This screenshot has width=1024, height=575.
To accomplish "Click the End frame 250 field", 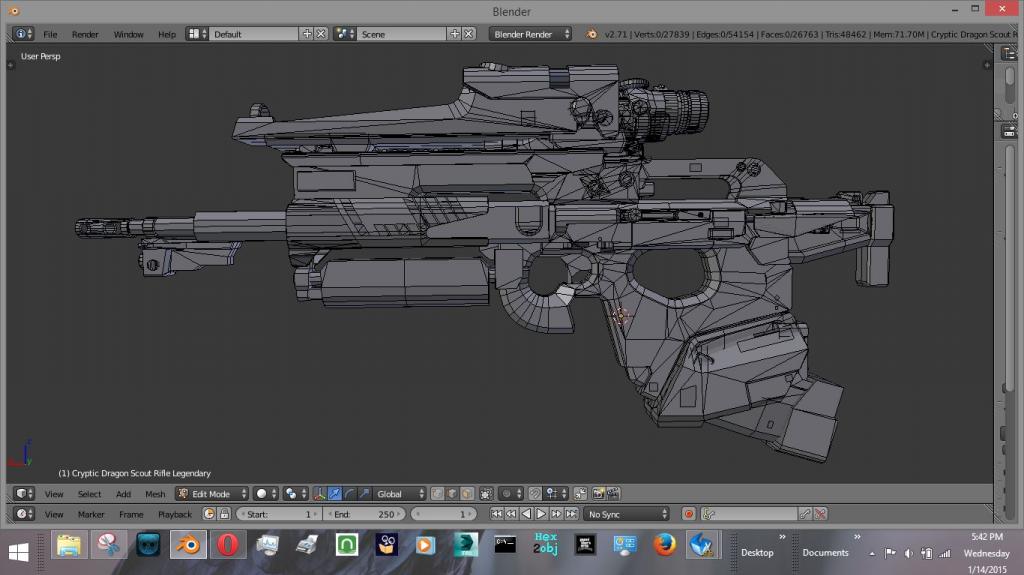I will pyautogui.click(x=365, y=514).
